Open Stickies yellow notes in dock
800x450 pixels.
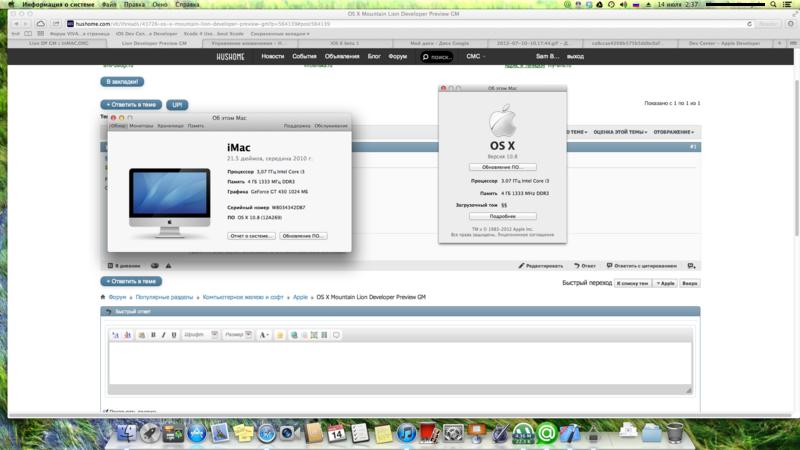click(243, 433)
